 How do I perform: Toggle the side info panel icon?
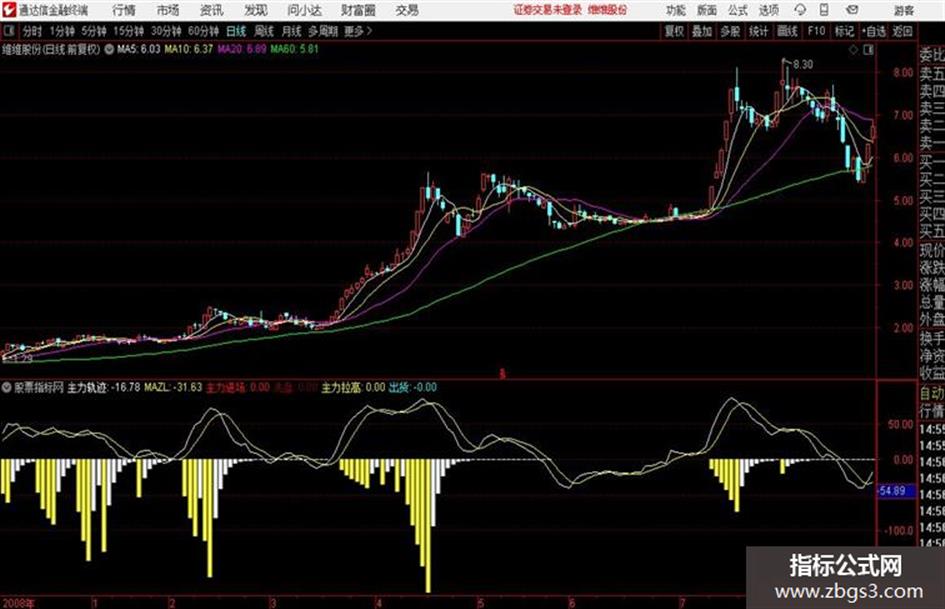[x=868, y=51]
